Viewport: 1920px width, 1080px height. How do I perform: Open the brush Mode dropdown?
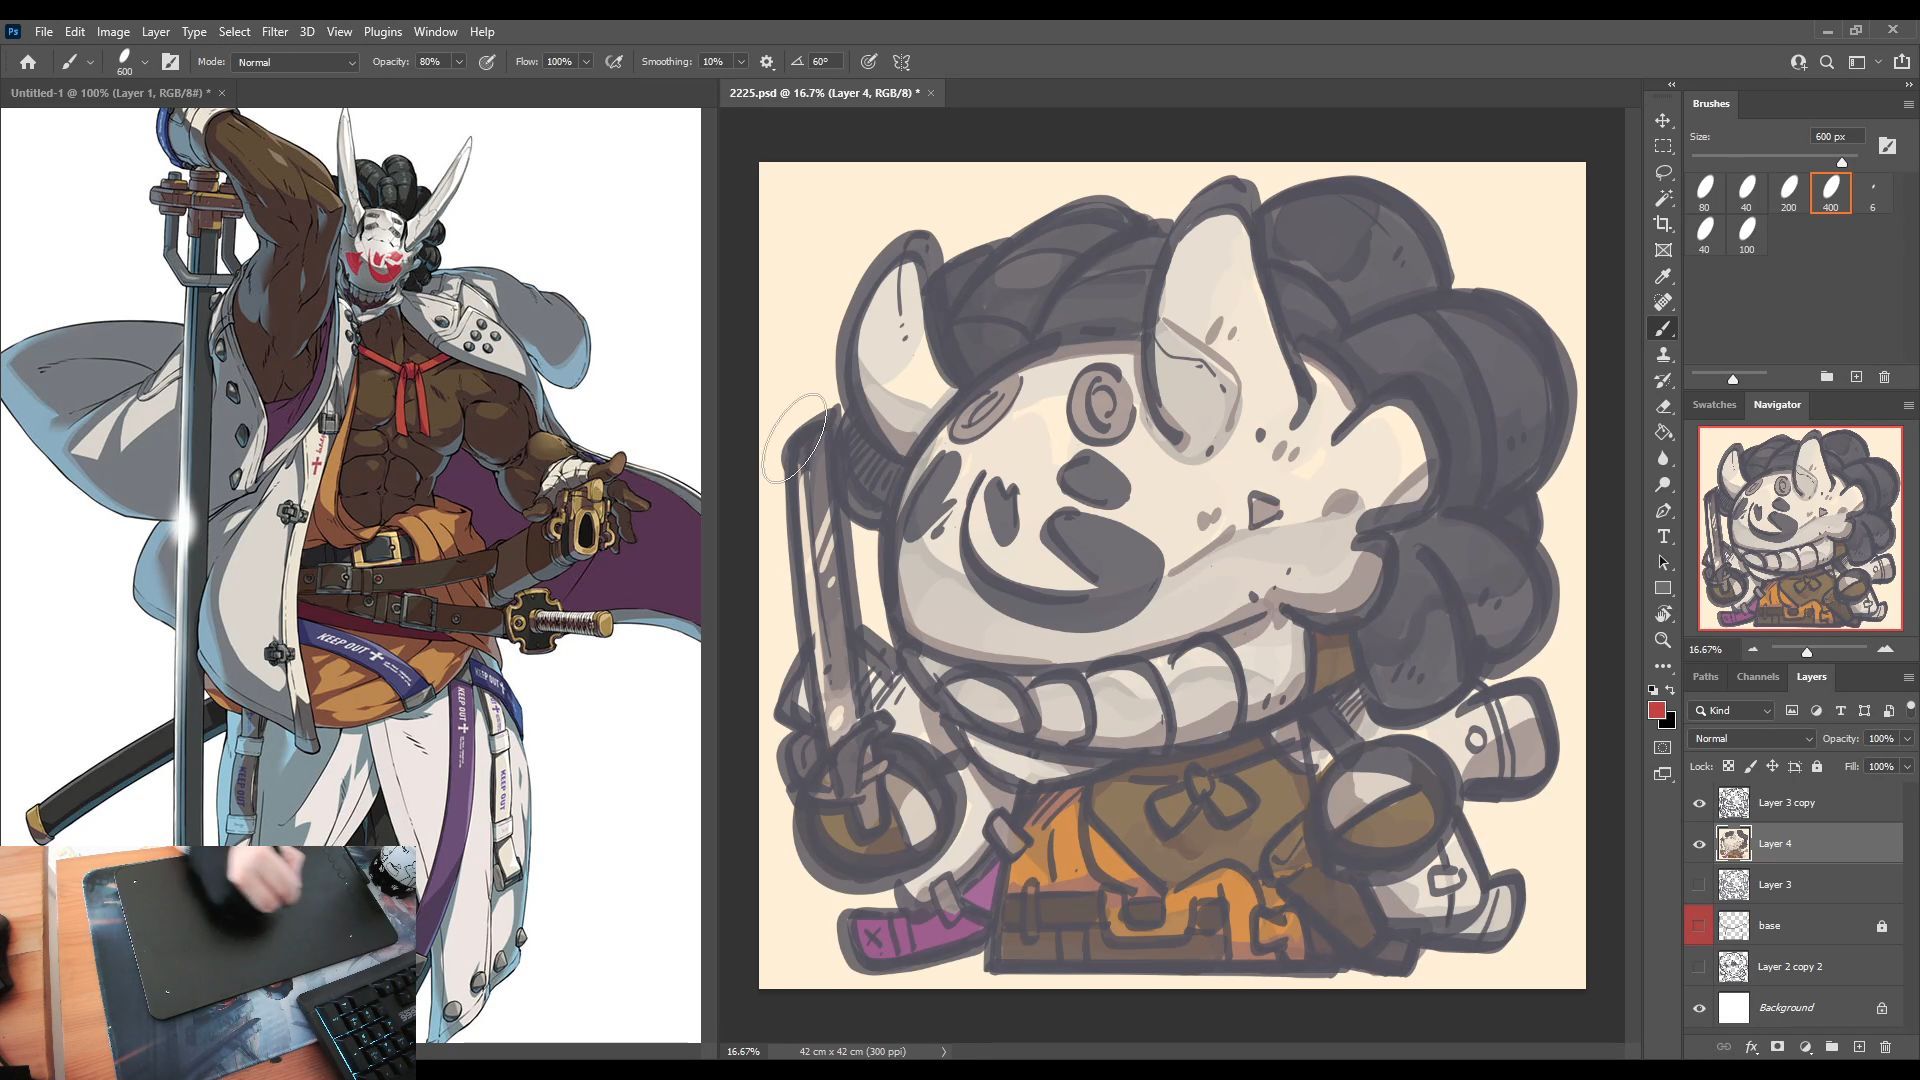tap(296, 62)
